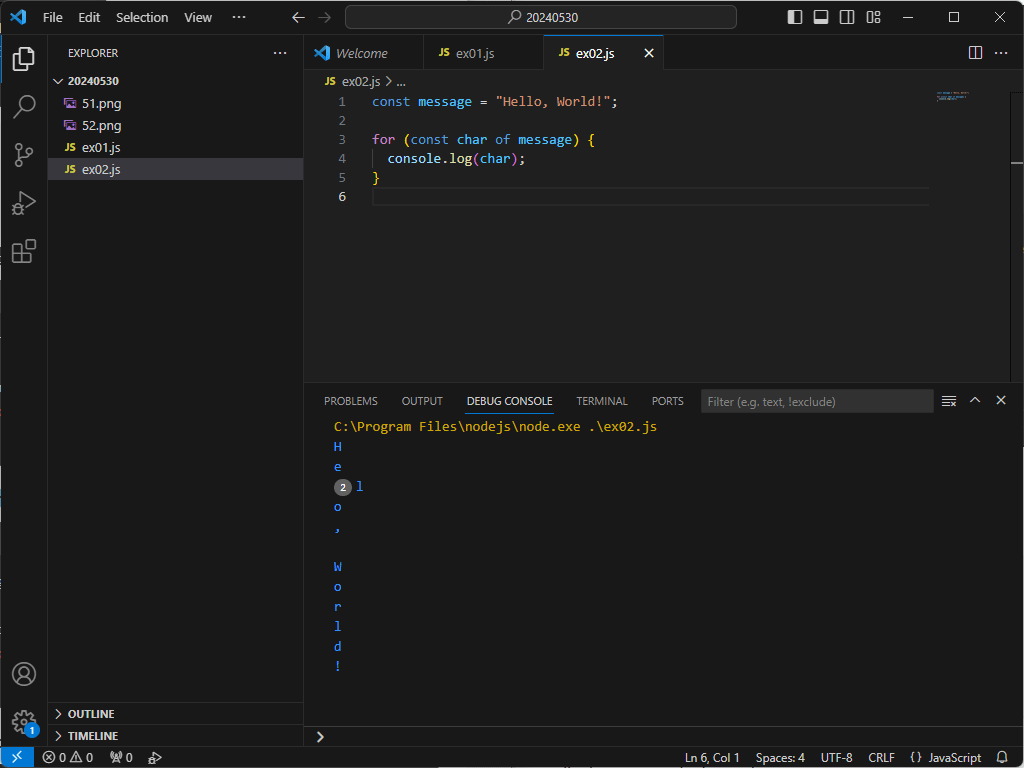Click line number 3 in the gutter
1024x768 pixels.
pyautogui.click(x=342, y=140)
